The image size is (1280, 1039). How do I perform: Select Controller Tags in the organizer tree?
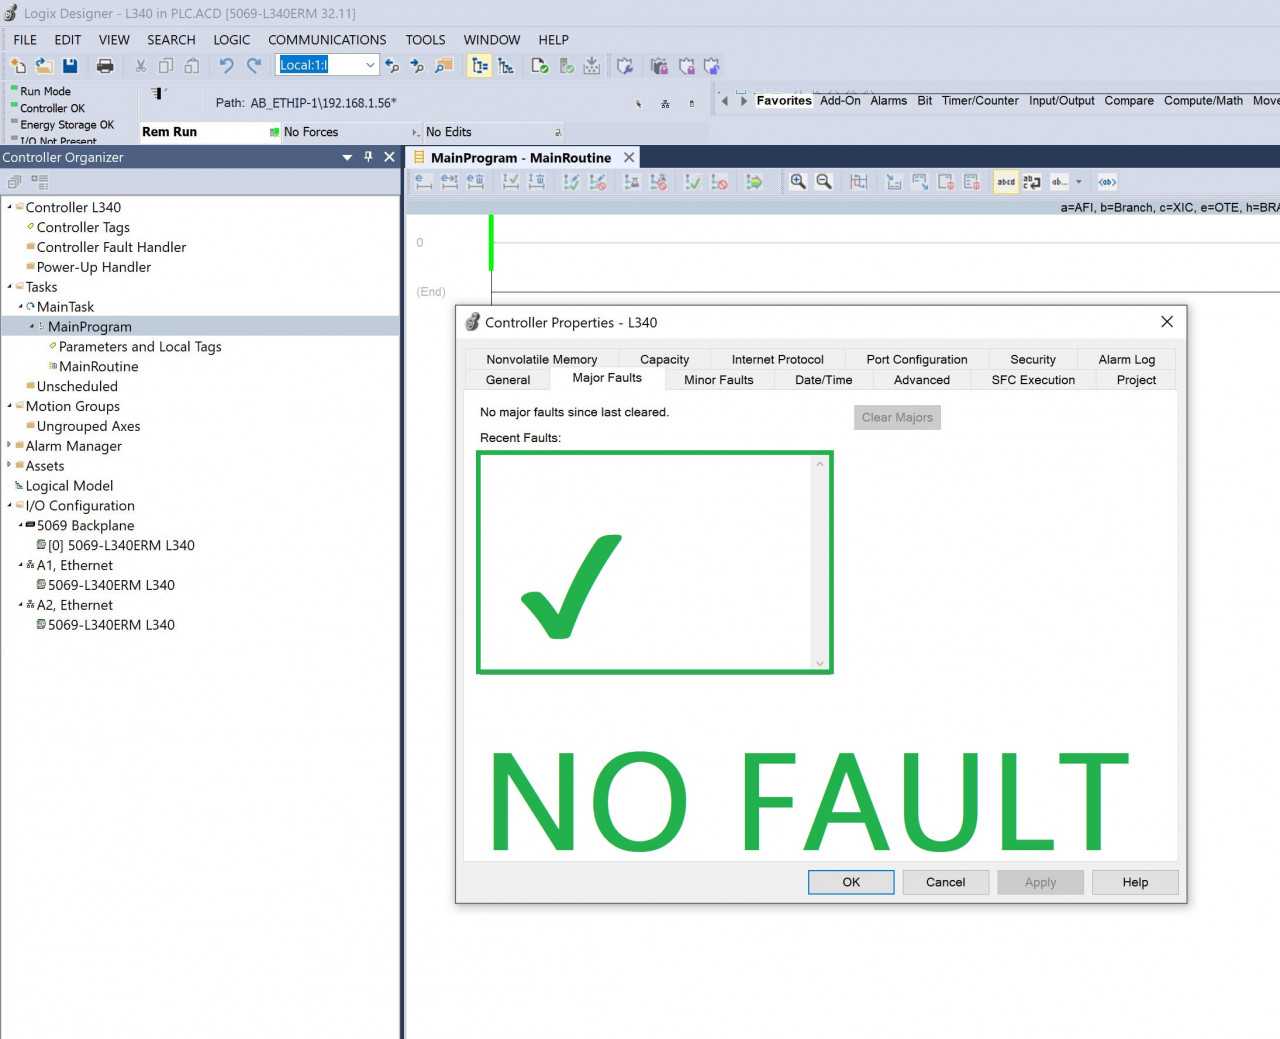tap(83, 227)
